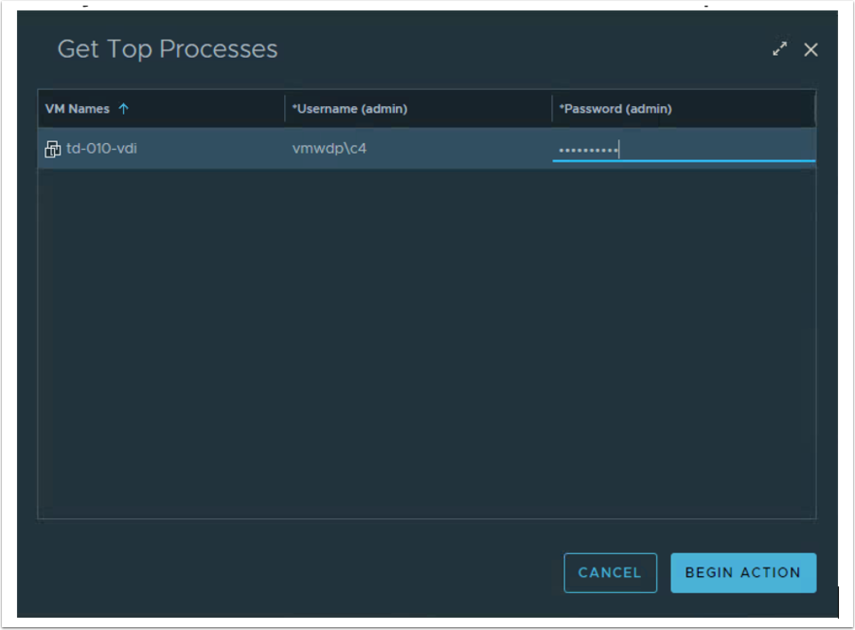Click divider between Username and Password columns
This screenshot has width=855, height=630.
pyautogui.click(x=552, y=109)
